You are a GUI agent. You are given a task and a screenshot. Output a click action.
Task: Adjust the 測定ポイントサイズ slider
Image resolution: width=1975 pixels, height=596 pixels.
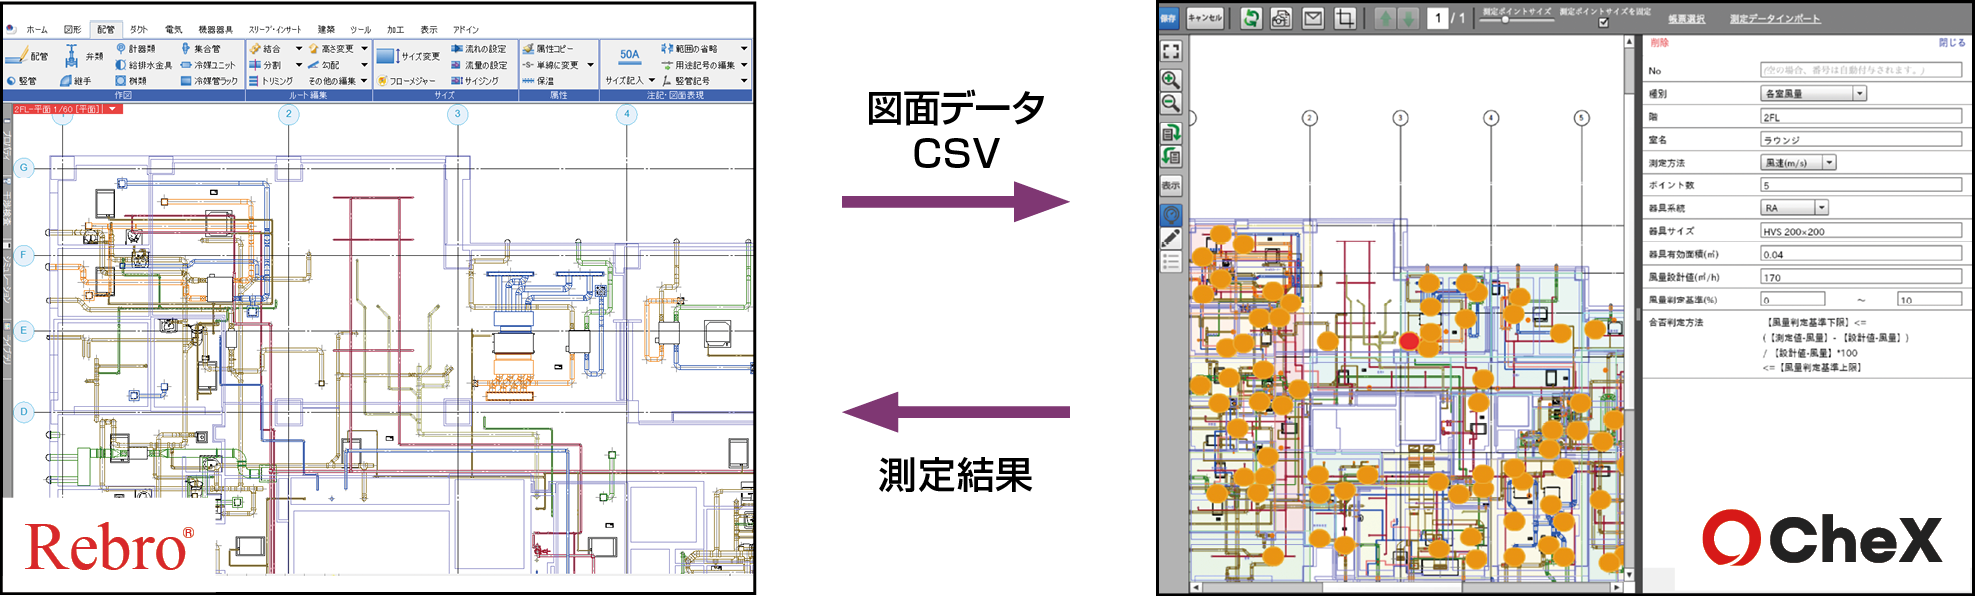click(1505, 20)
